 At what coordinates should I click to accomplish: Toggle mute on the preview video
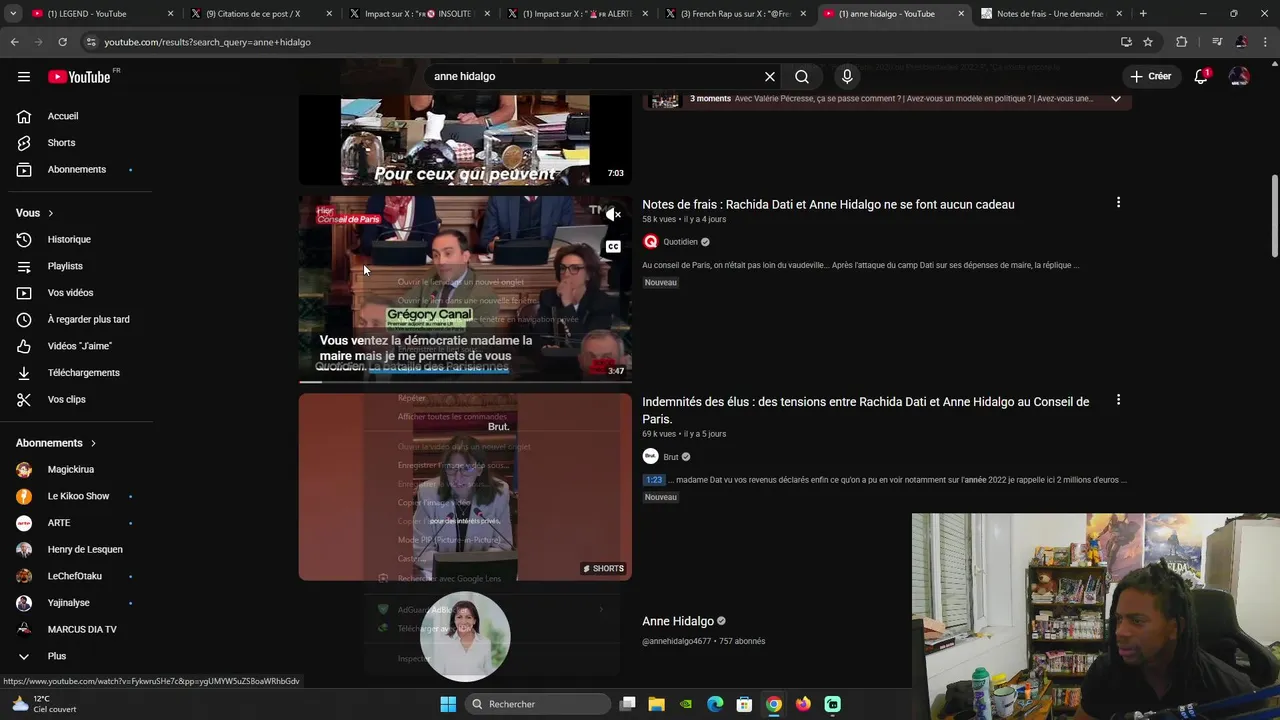click(614, 214)
